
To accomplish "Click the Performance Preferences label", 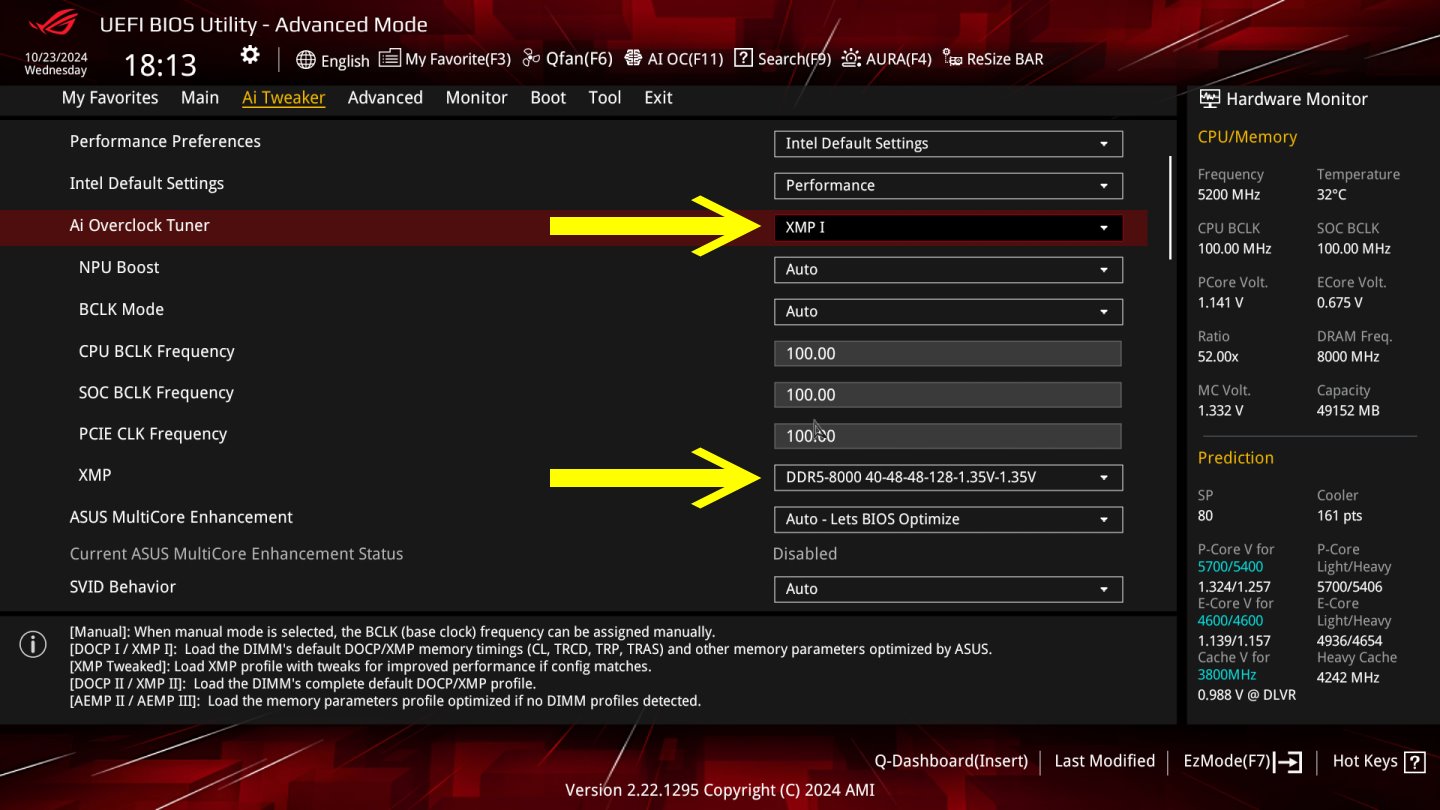I will (x=165, y=142).
